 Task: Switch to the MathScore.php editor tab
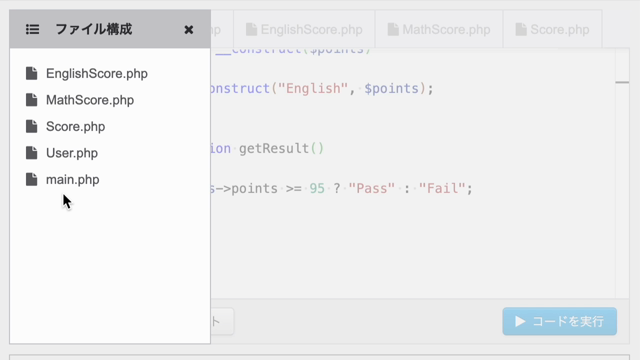439,29
